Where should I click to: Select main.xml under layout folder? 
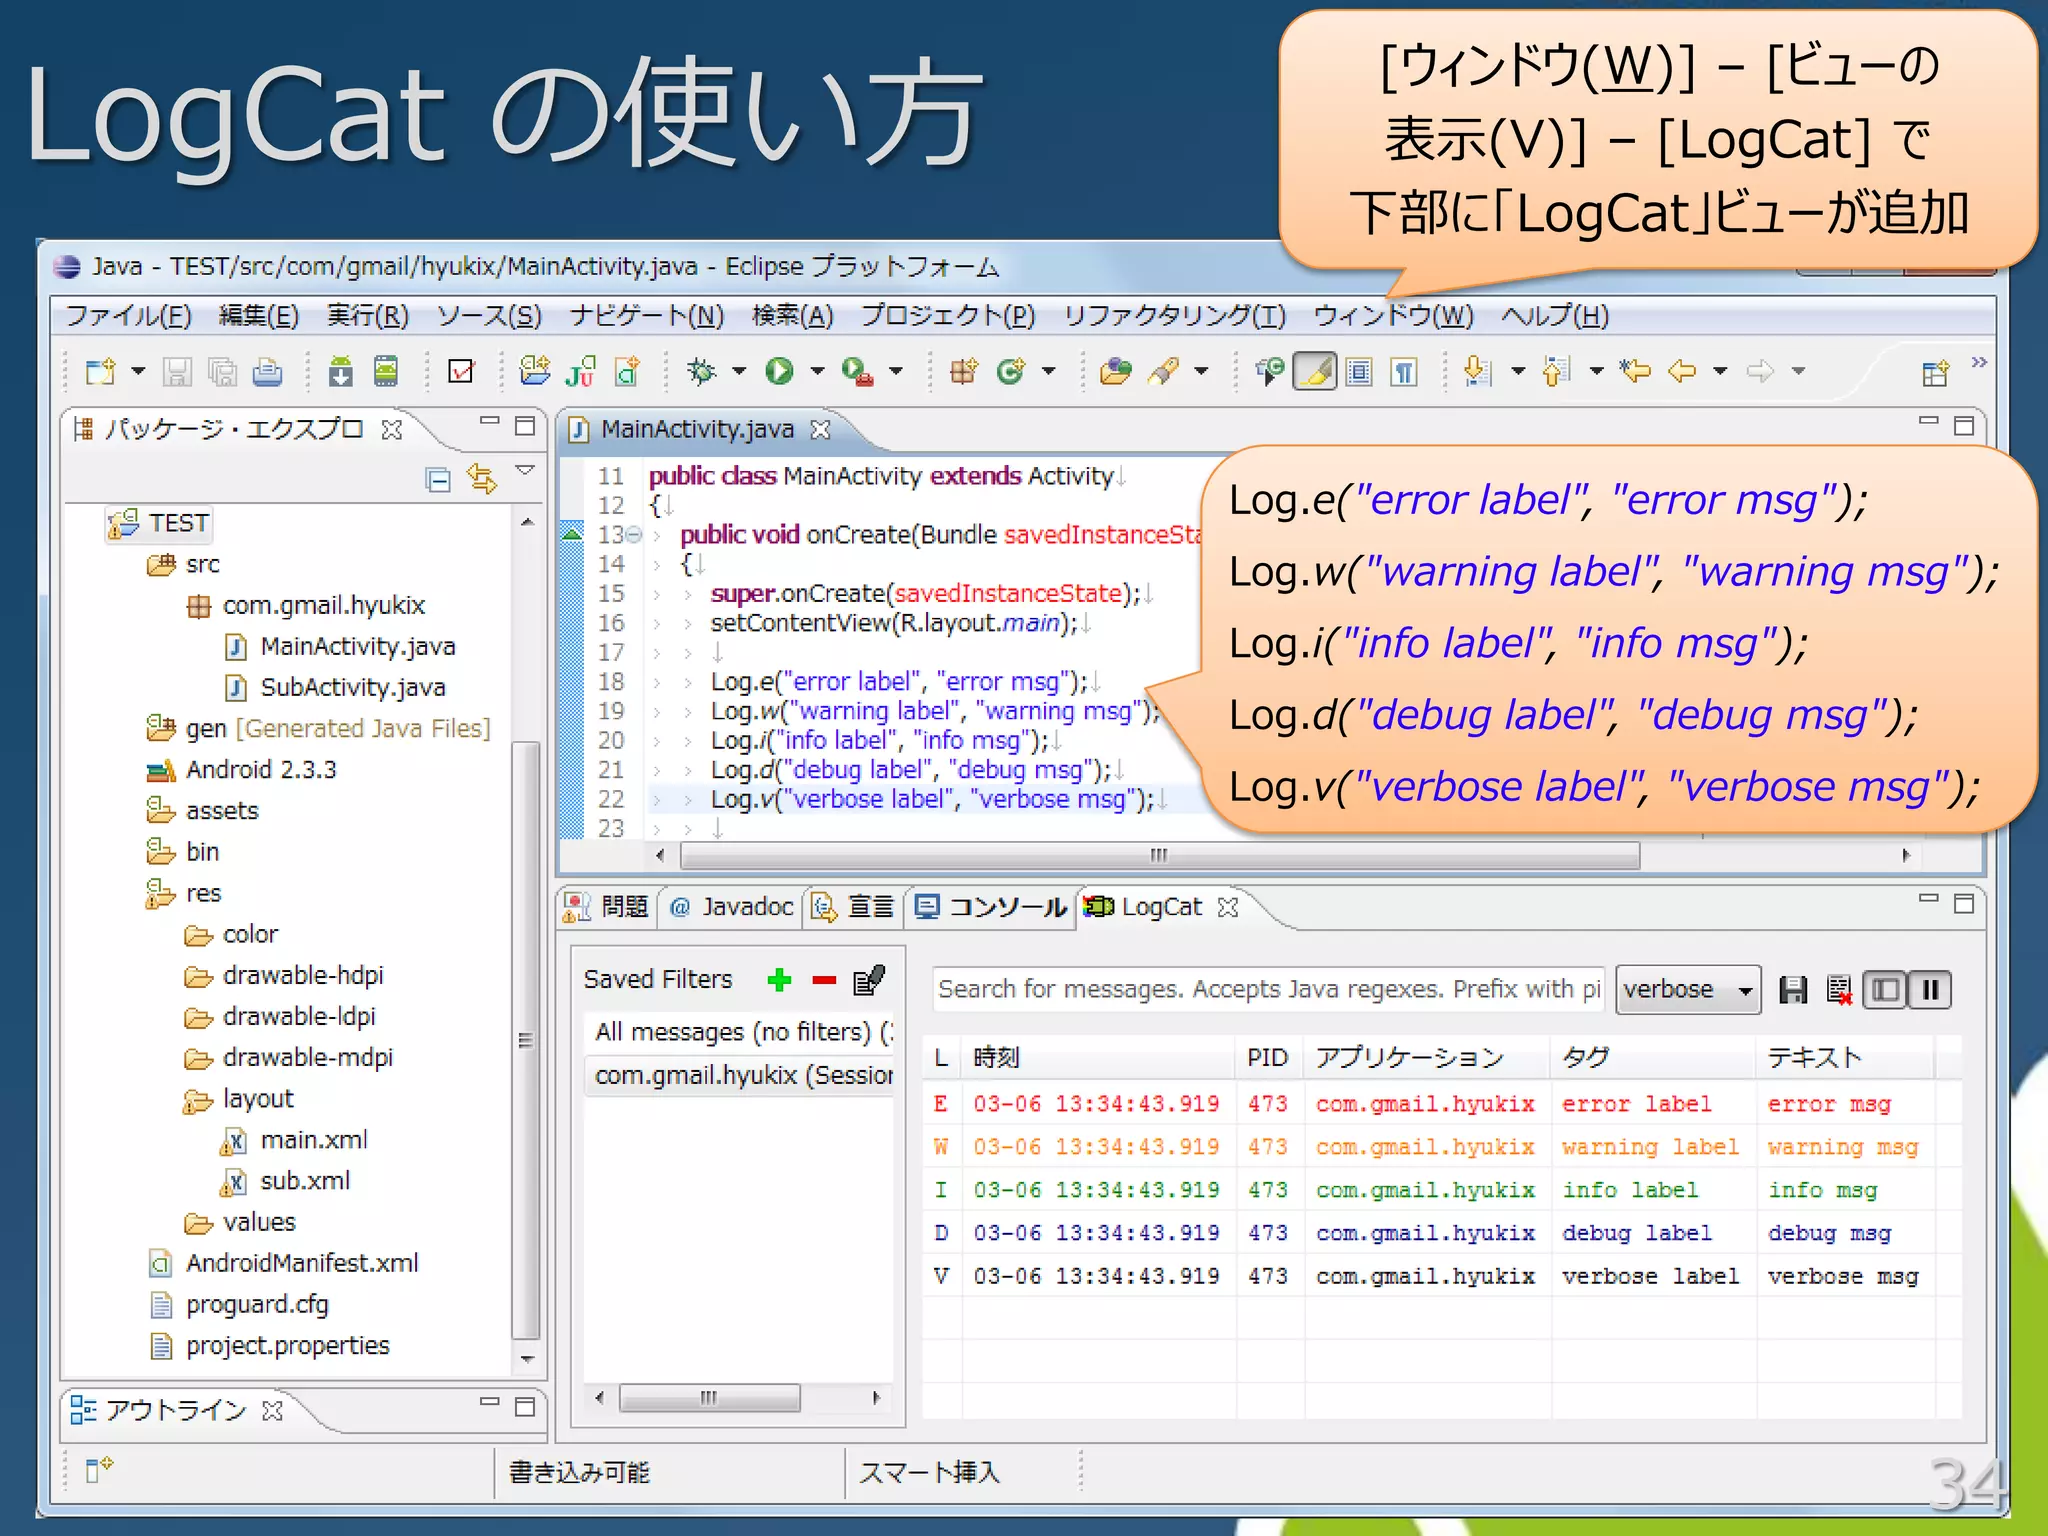[313, 1140]
